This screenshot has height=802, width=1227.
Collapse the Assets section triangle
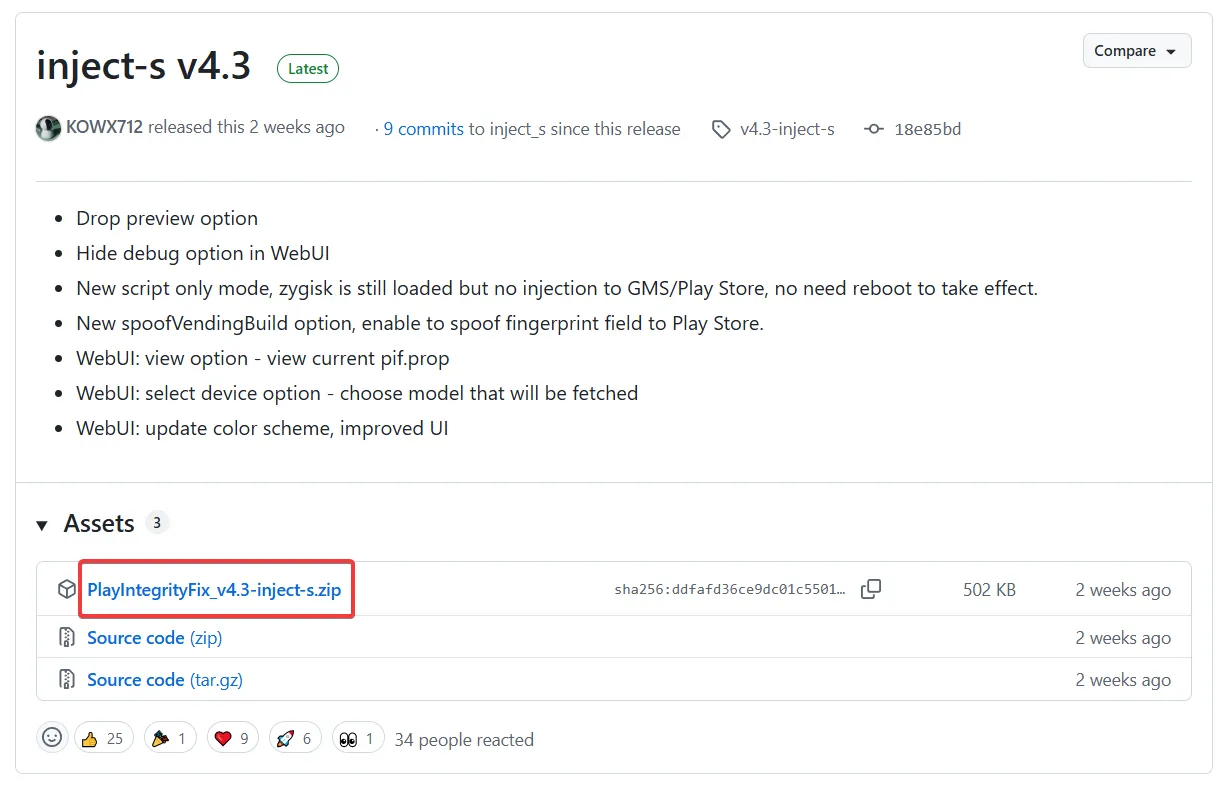pyautogui.click(x=42, y=524)
